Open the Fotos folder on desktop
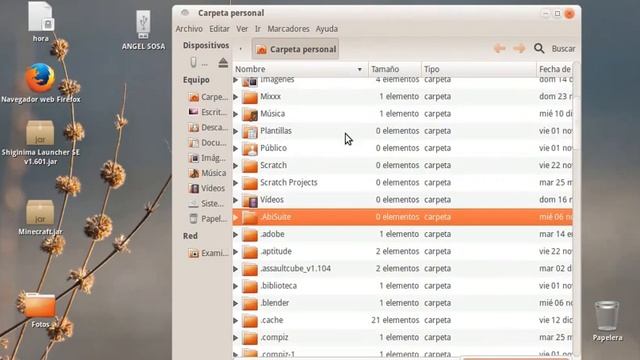Viewport: 640px width, 360px height. click(40, 305)
